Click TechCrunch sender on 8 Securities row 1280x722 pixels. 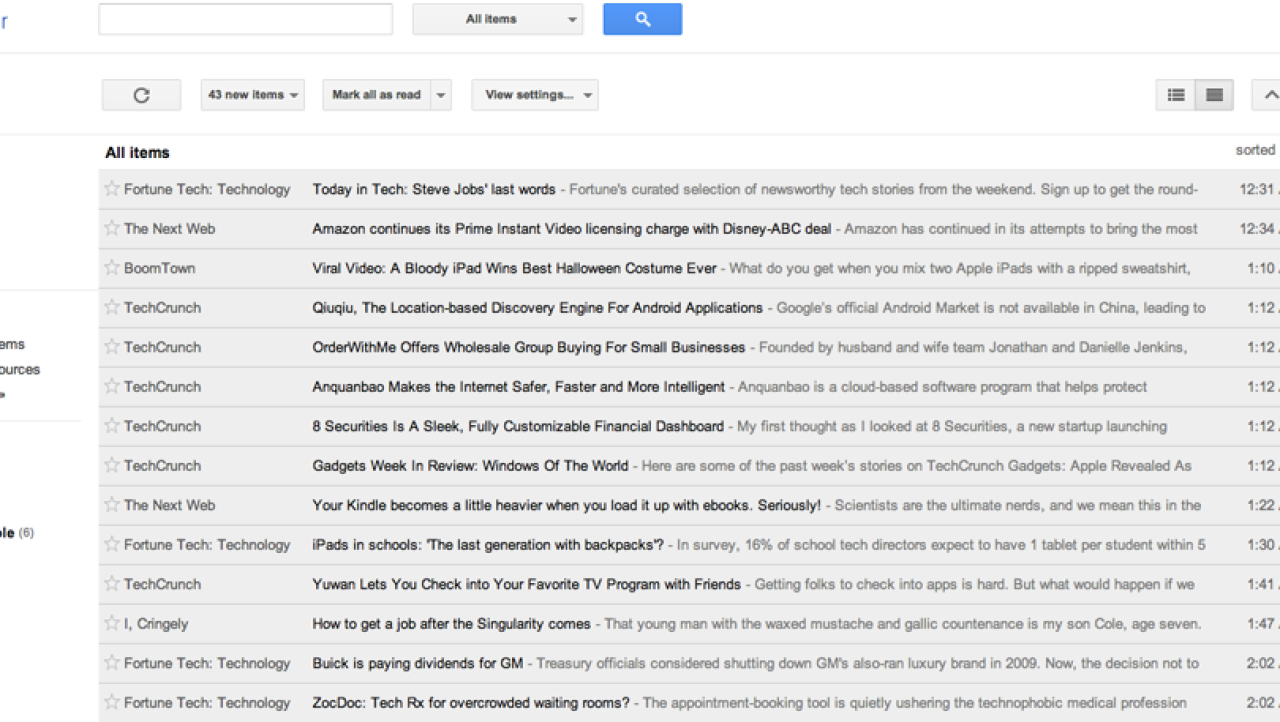[x=162, y=426]
